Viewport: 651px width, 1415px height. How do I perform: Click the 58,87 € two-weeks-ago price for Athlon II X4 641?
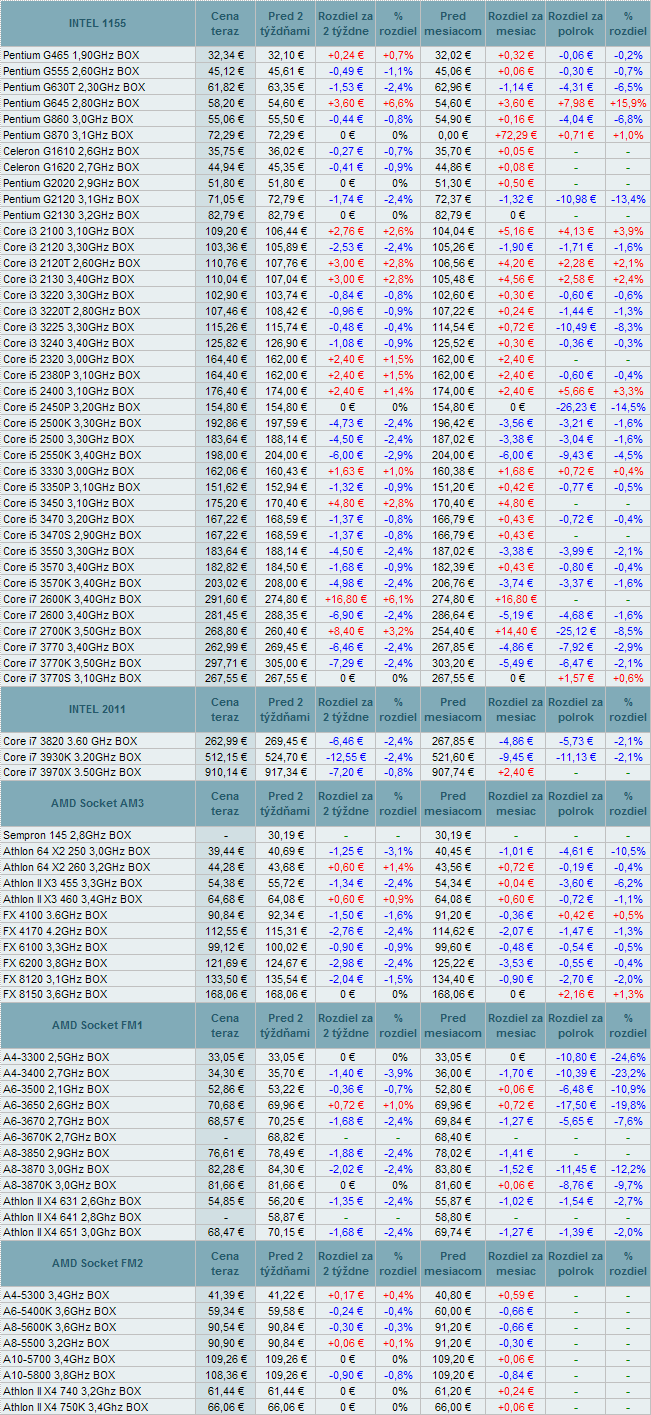tap(283, 1216)
